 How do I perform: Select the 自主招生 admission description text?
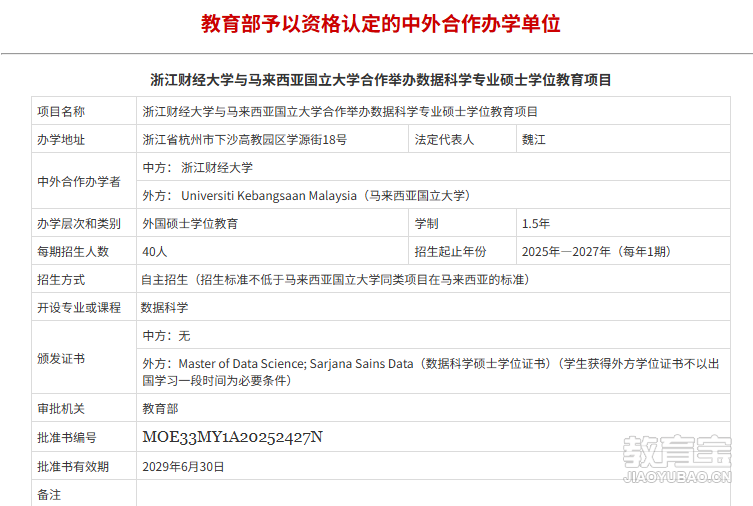pyautogui.click(x=335, y=279)
